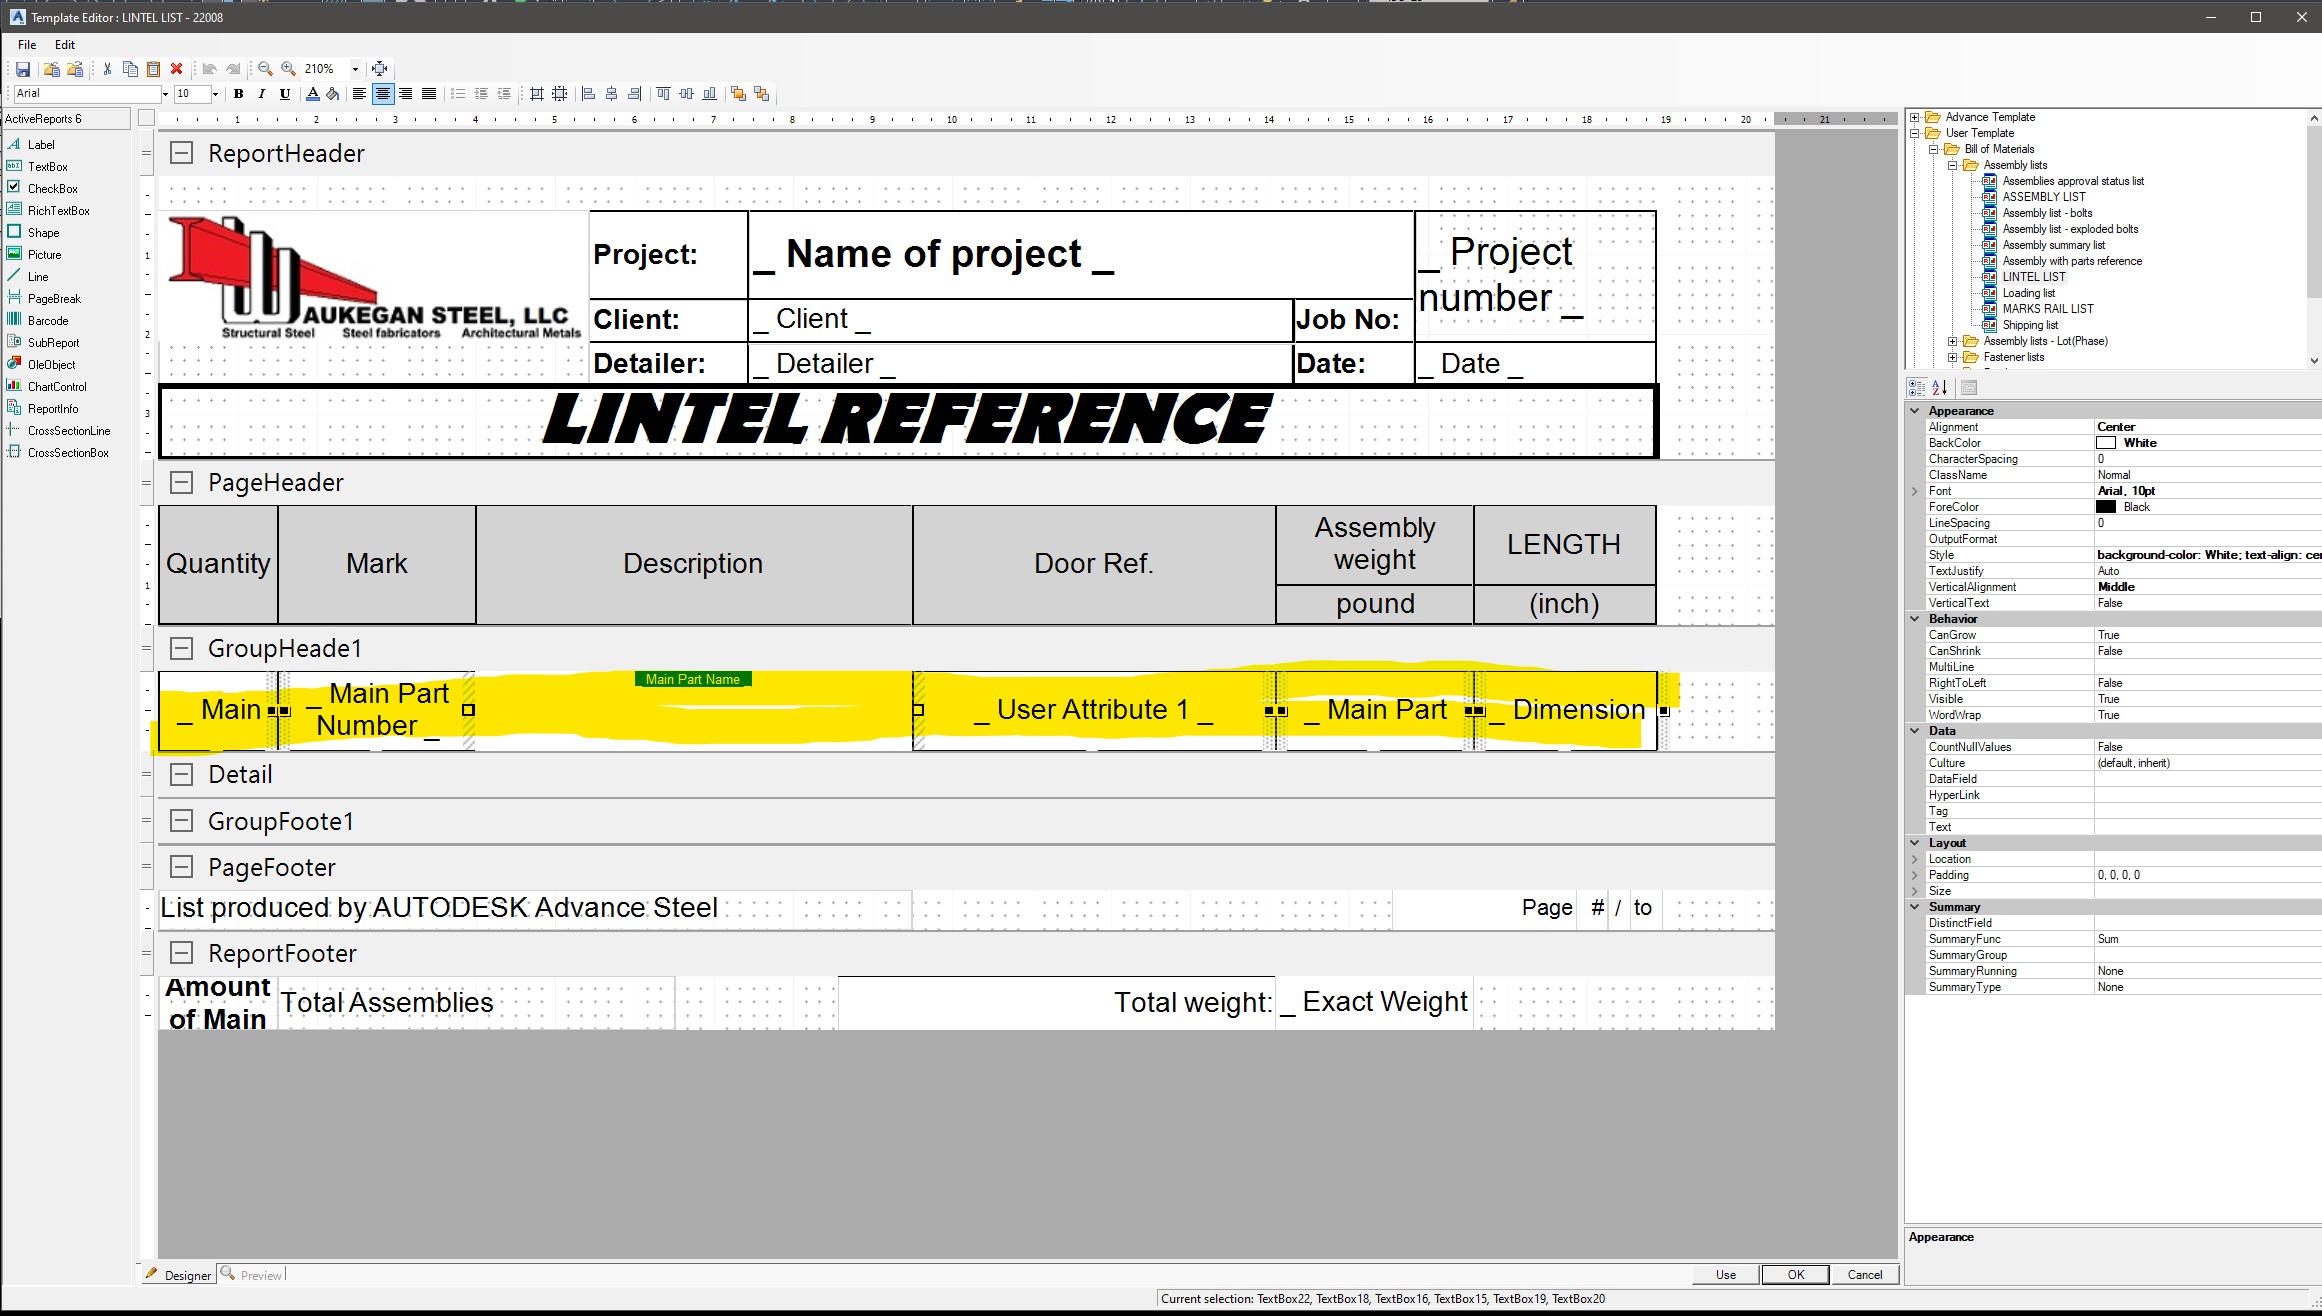Select the CrossSectionLine tool

point(65,431)
